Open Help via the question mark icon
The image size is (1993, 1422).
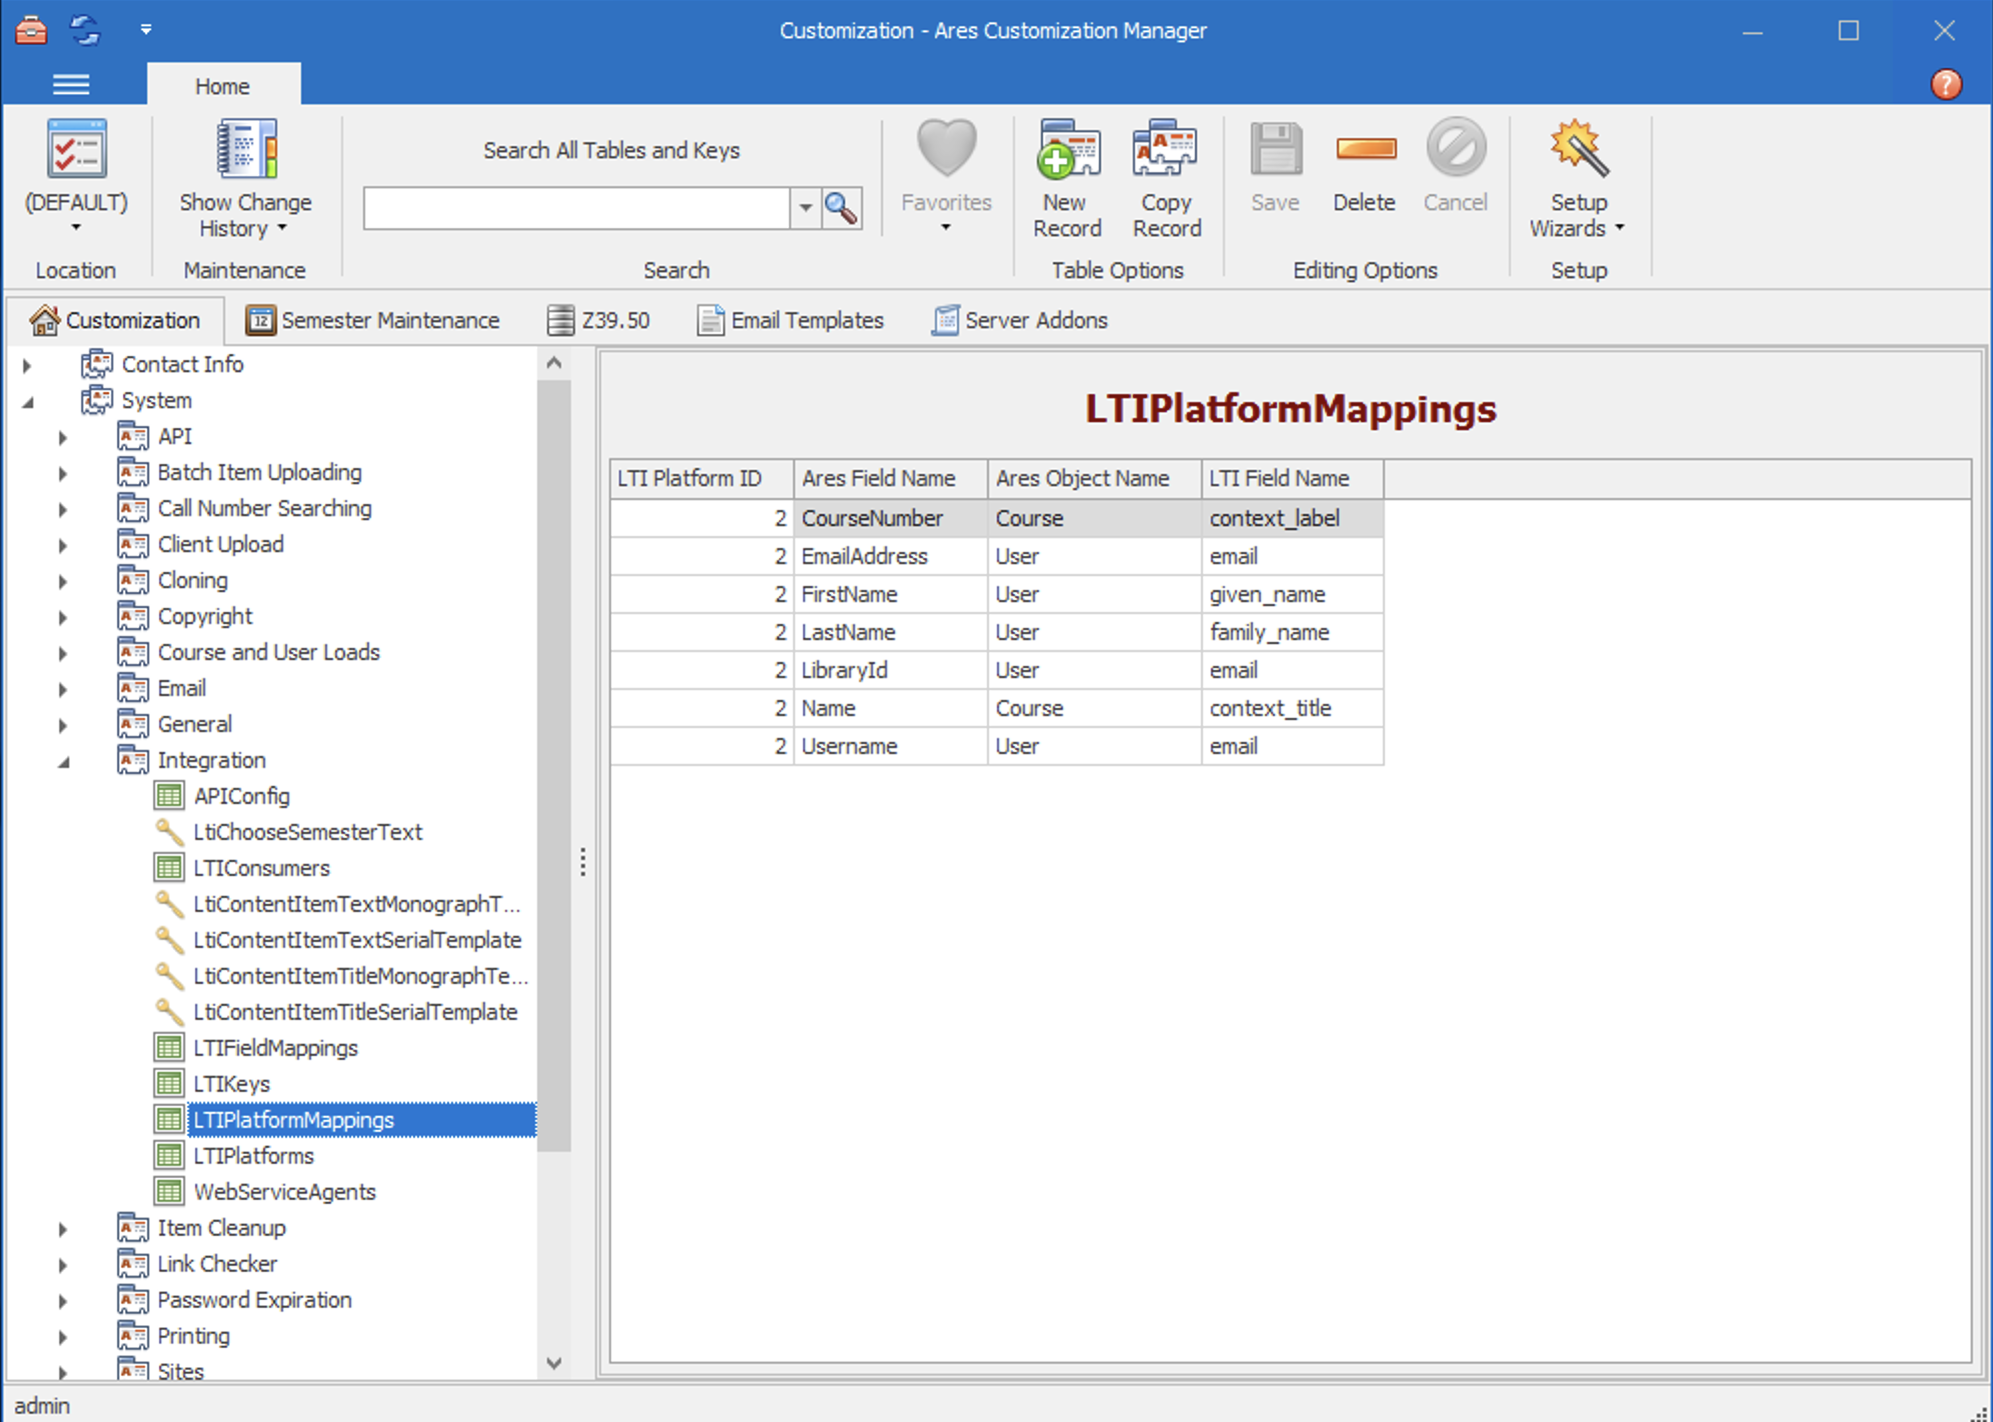[x=1946, y=84]
